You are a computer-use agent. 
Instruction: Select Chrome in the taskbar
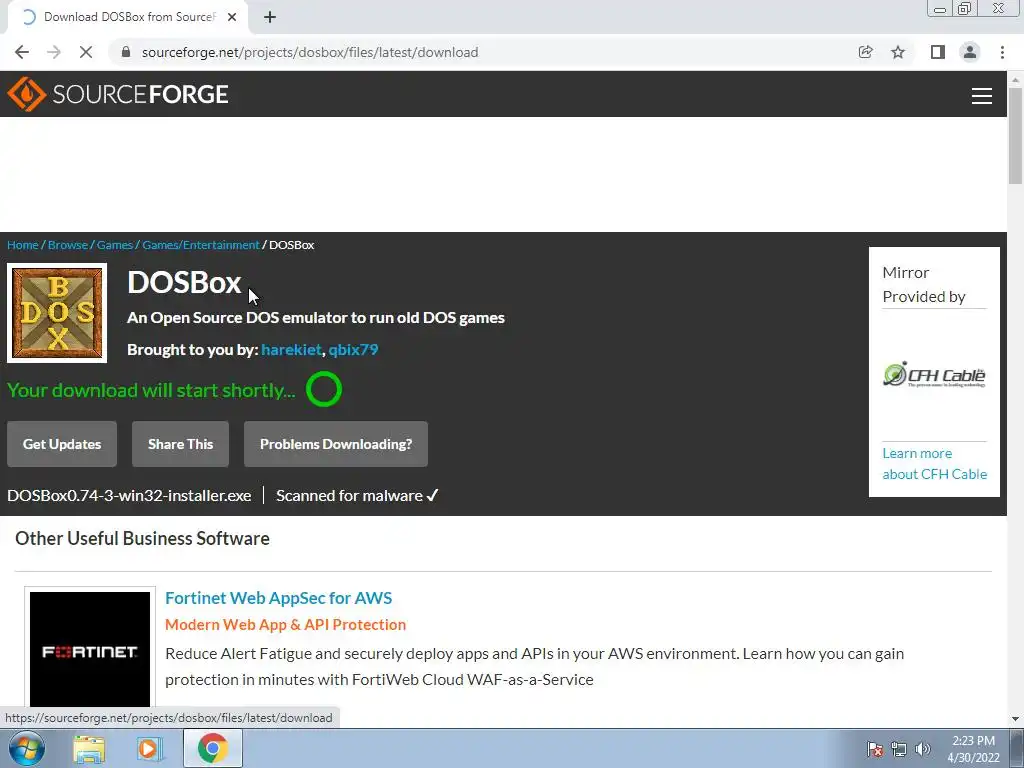(x=213, y=748)
